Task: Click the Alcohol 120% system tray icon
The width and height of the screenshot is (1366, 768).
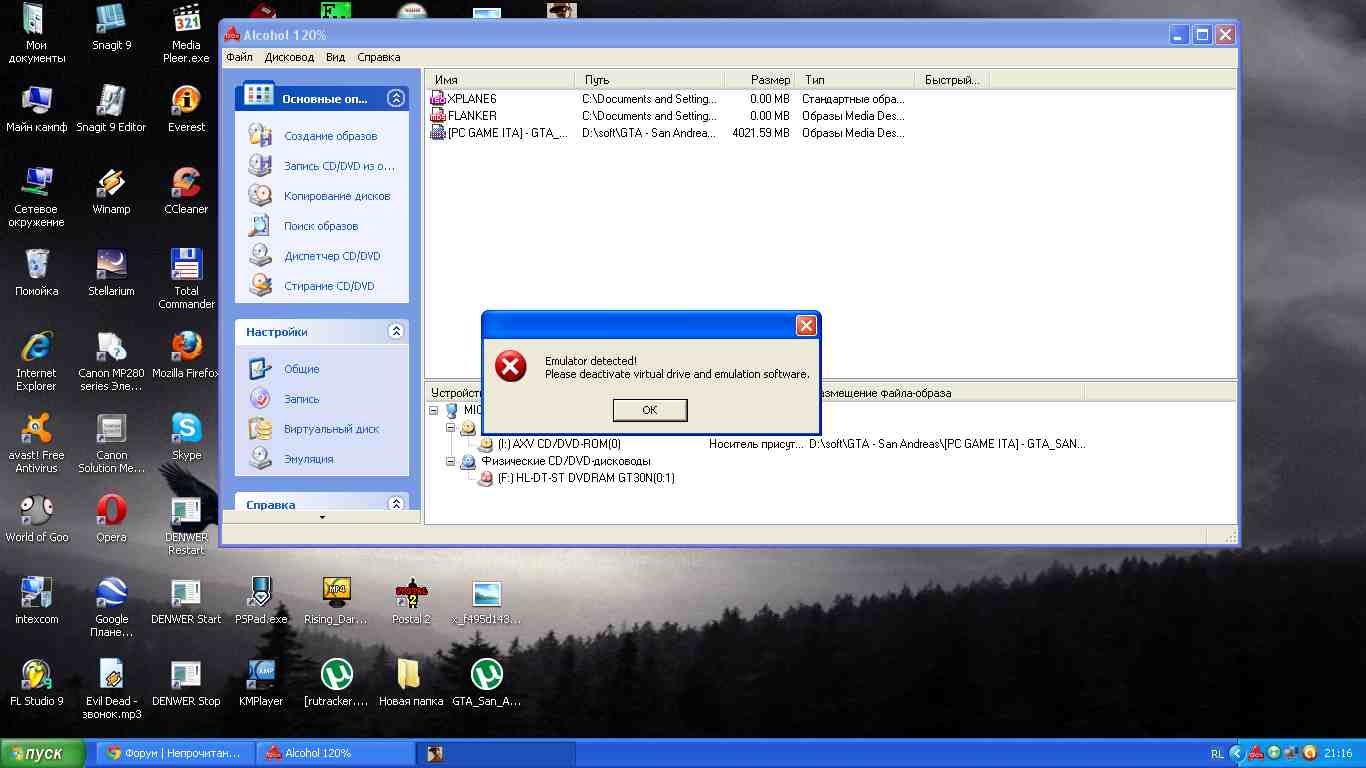Action: point(1255,753)
